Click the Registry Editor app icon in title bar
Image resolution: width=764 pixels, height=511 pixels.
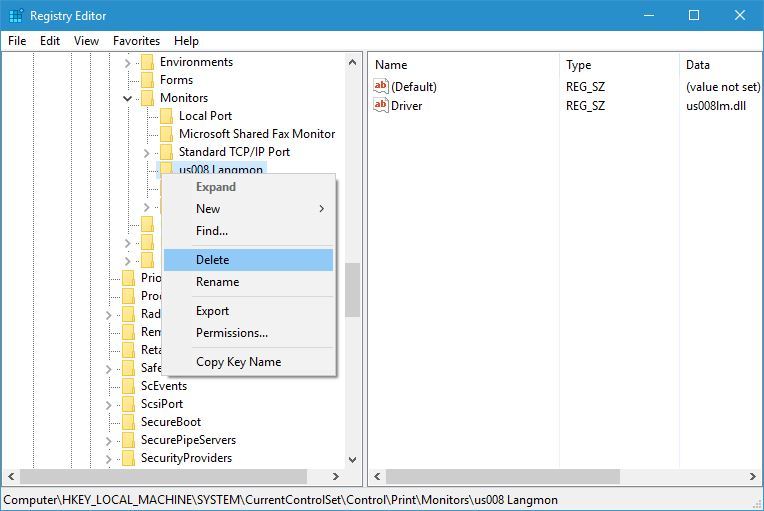click(x=16, y=16)
